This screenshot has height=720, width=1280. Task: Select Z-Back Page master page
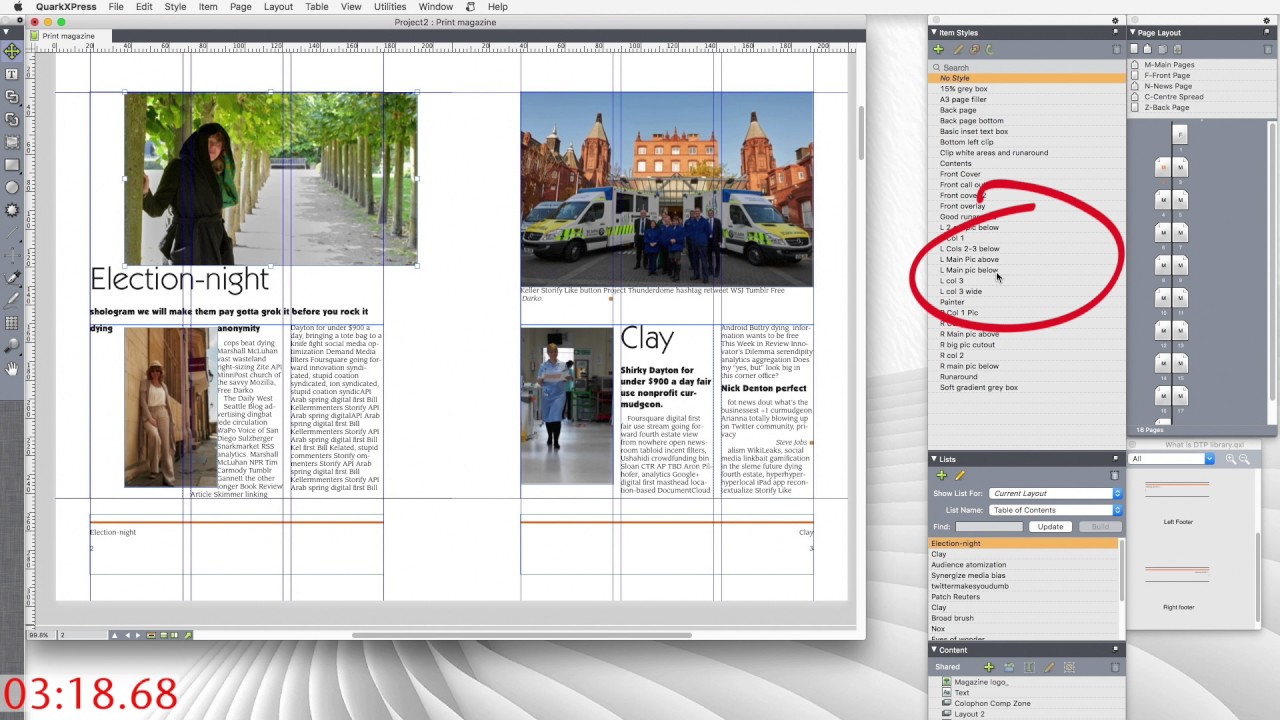point(1166,107)
